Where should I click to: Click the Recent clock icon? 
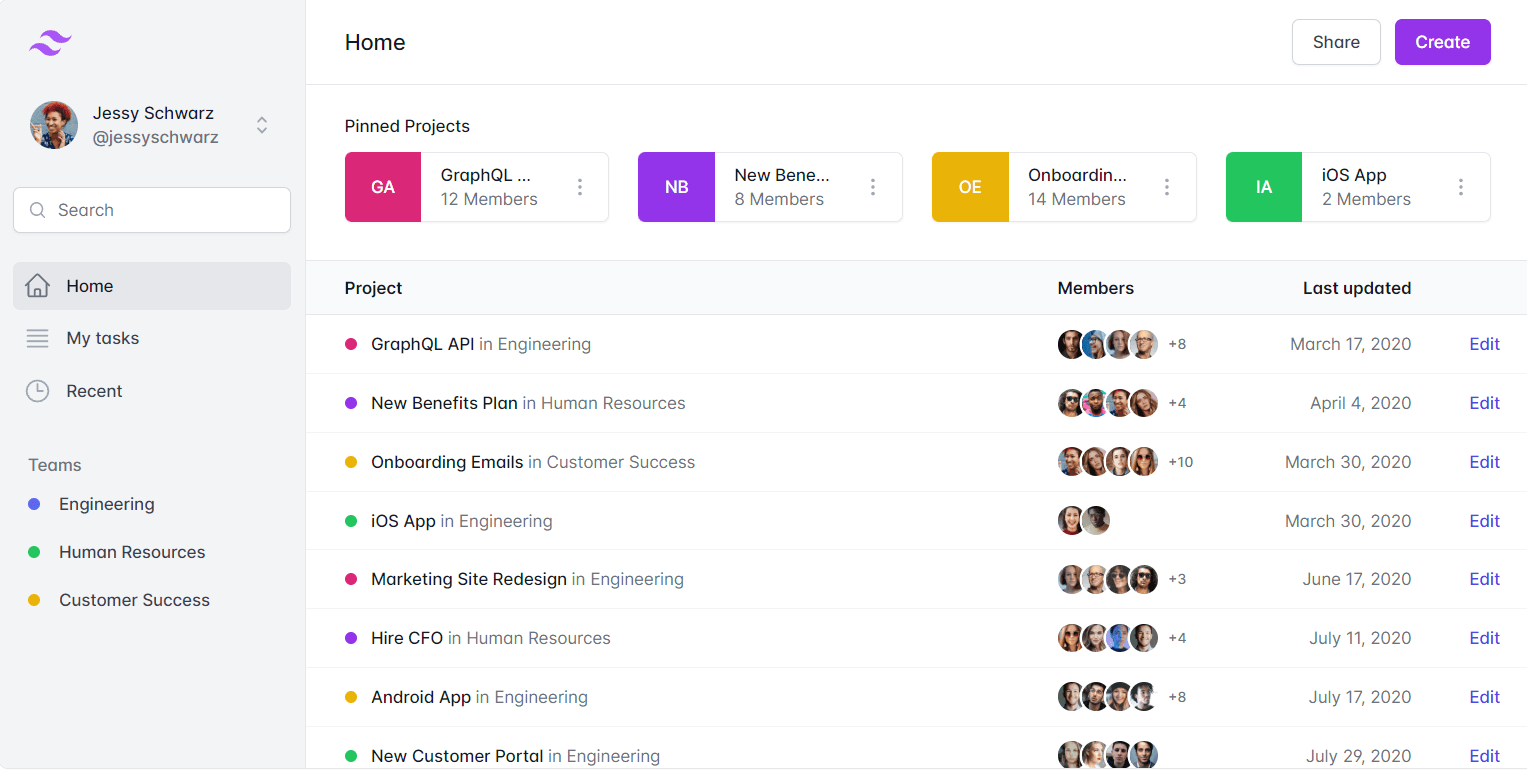coord(37,391)
